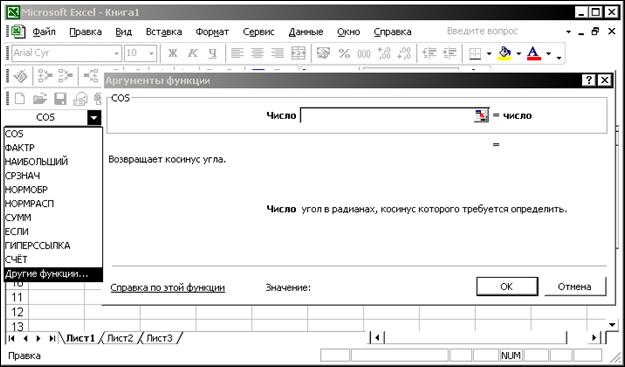The image size is (625, 367).
Task: Apply percent style format
Action: (x=344, y=53)
